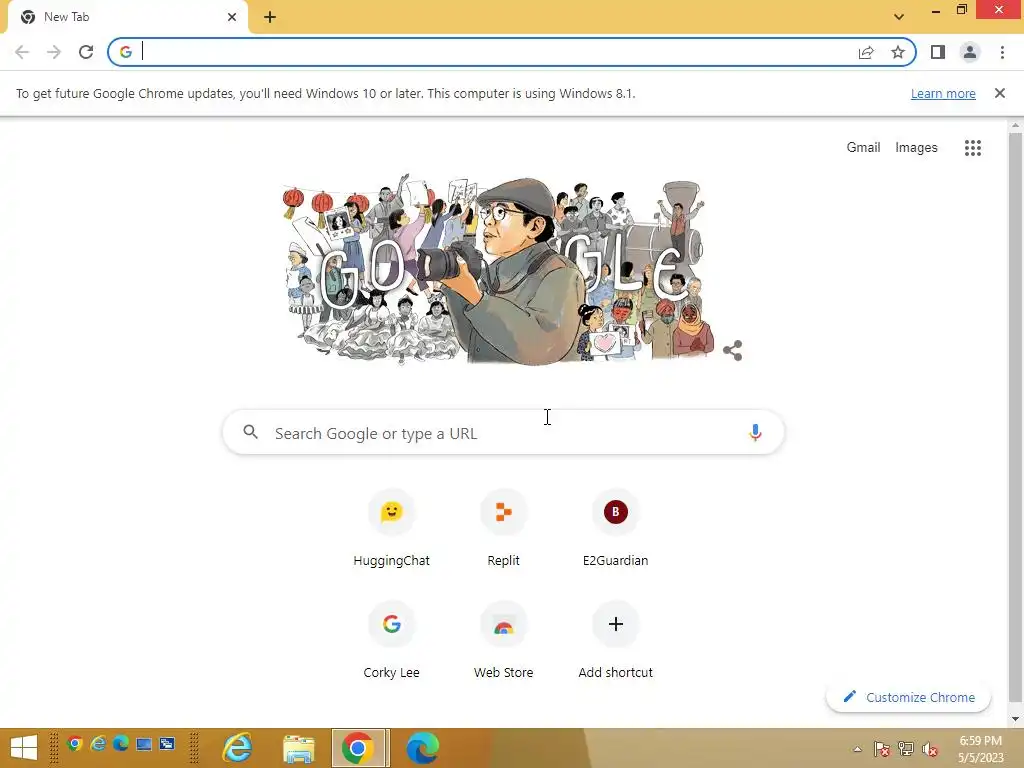Open large Internet Explorer taskbar icon
The width and height of the screenshot is (1024, 768).
click(x=238, y=748)
